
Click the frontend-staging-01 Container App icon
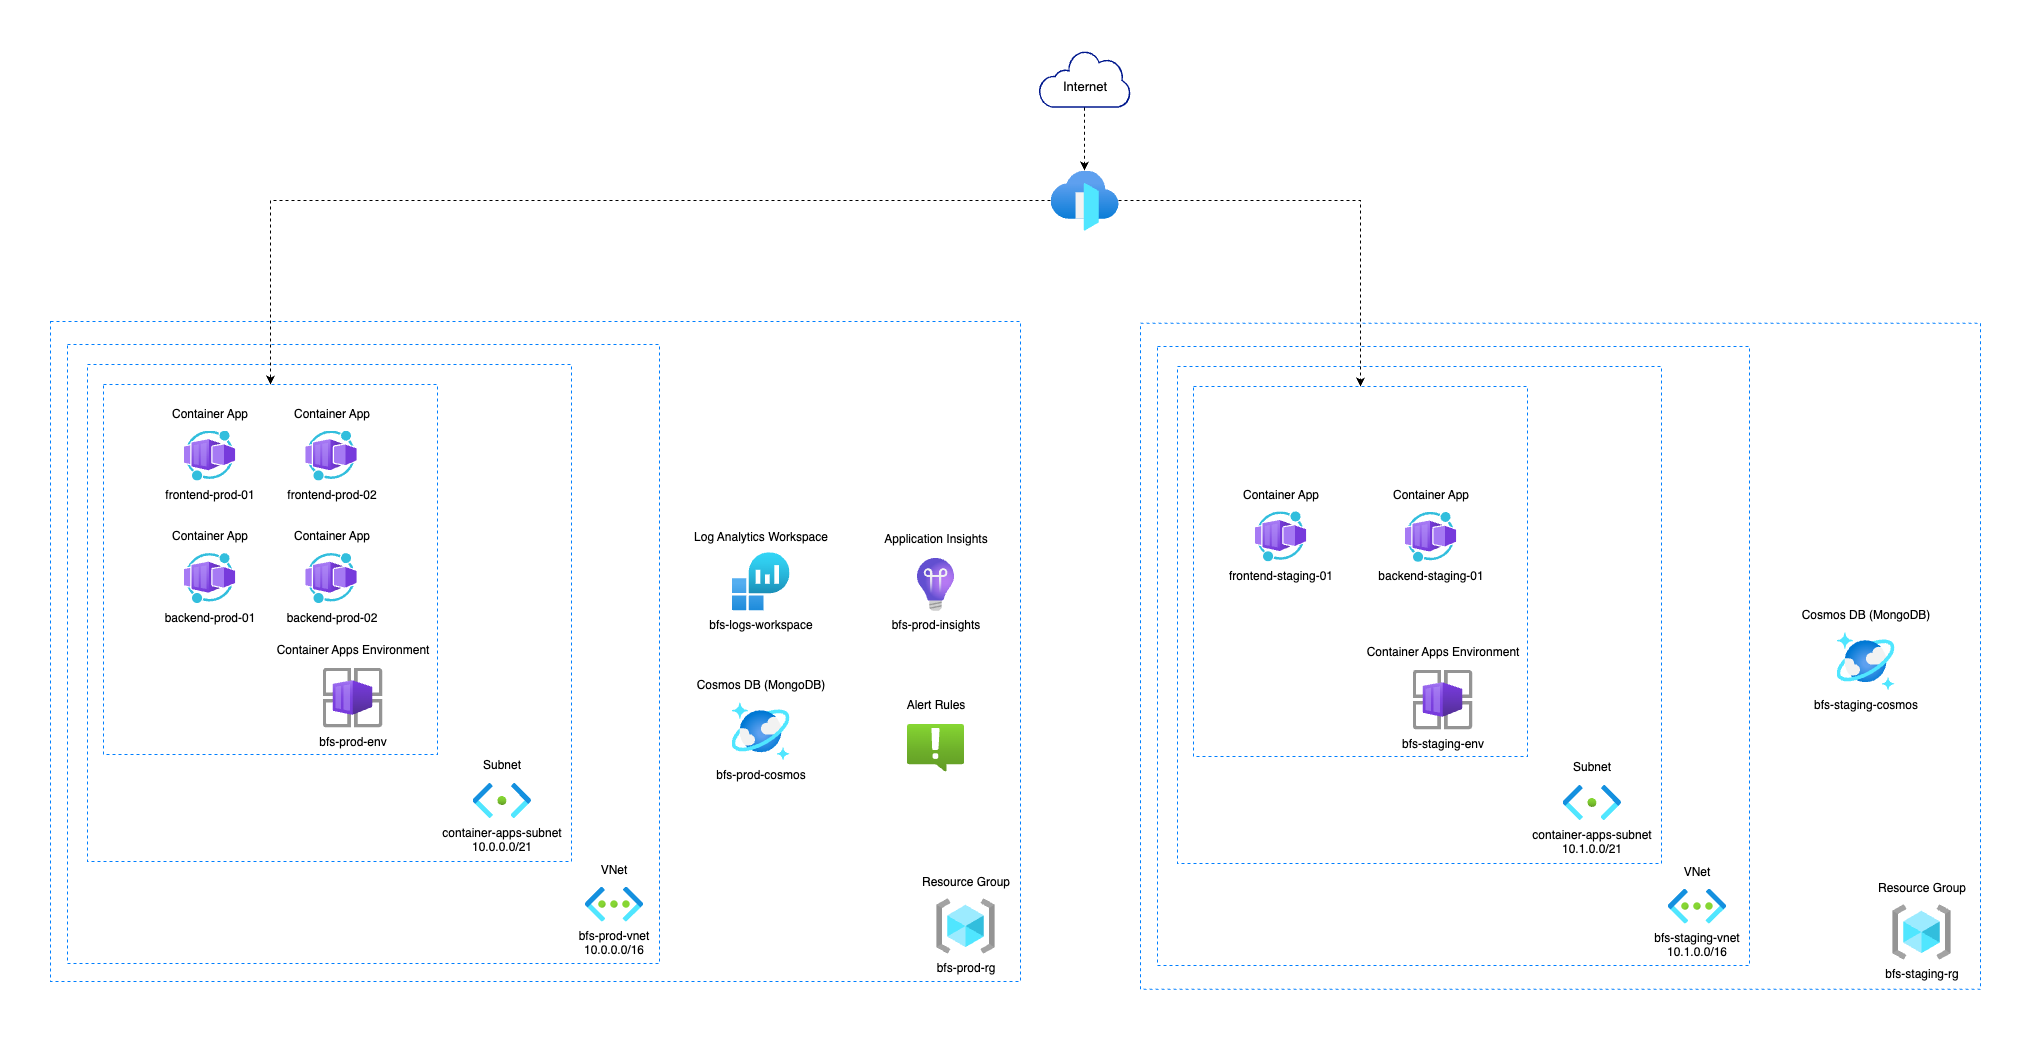click(x=1280, y=536)
